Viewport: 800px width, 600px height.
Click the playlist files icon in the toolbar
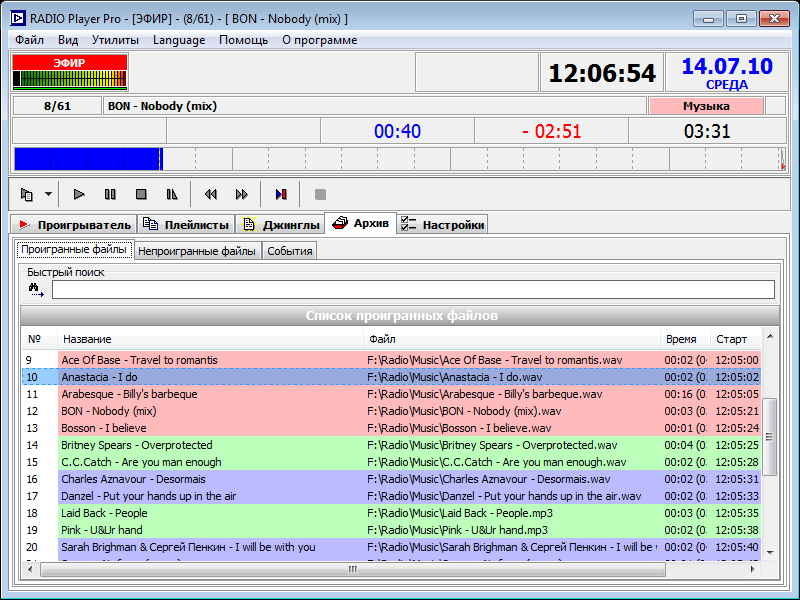click(x=27, y=194)
